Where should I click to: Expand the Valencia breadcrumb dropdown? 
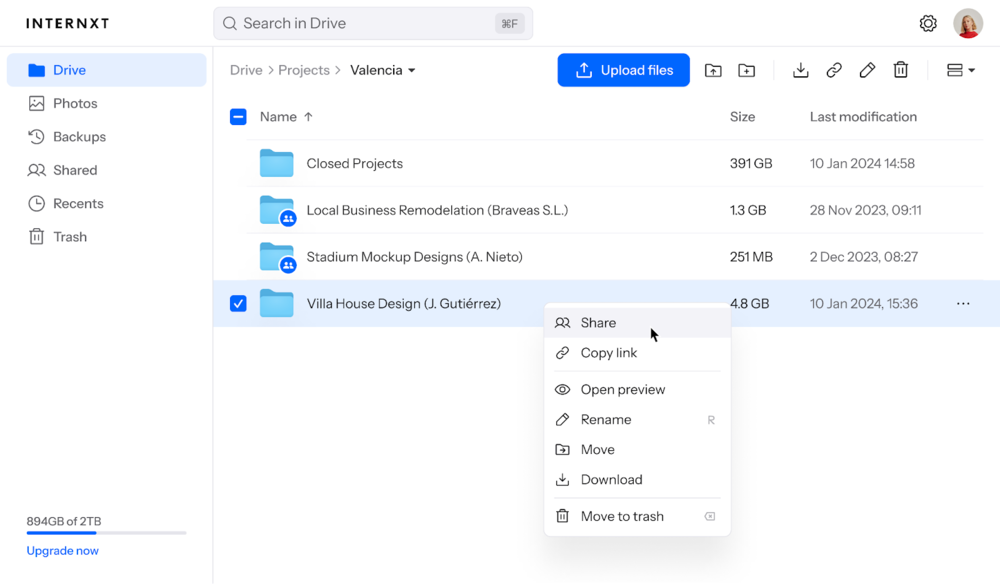[x=383, y=70]
